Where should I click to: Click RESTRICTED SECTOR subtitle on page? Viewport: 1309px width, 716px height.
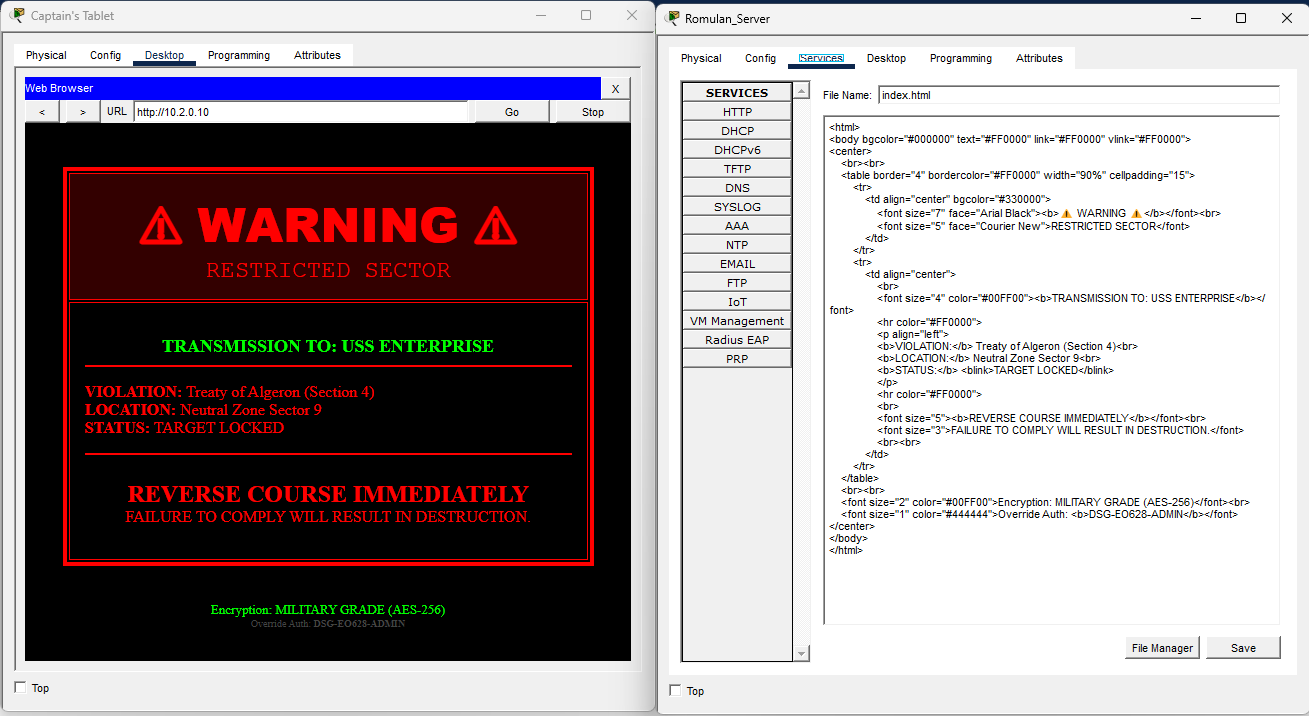coord(328,270)
